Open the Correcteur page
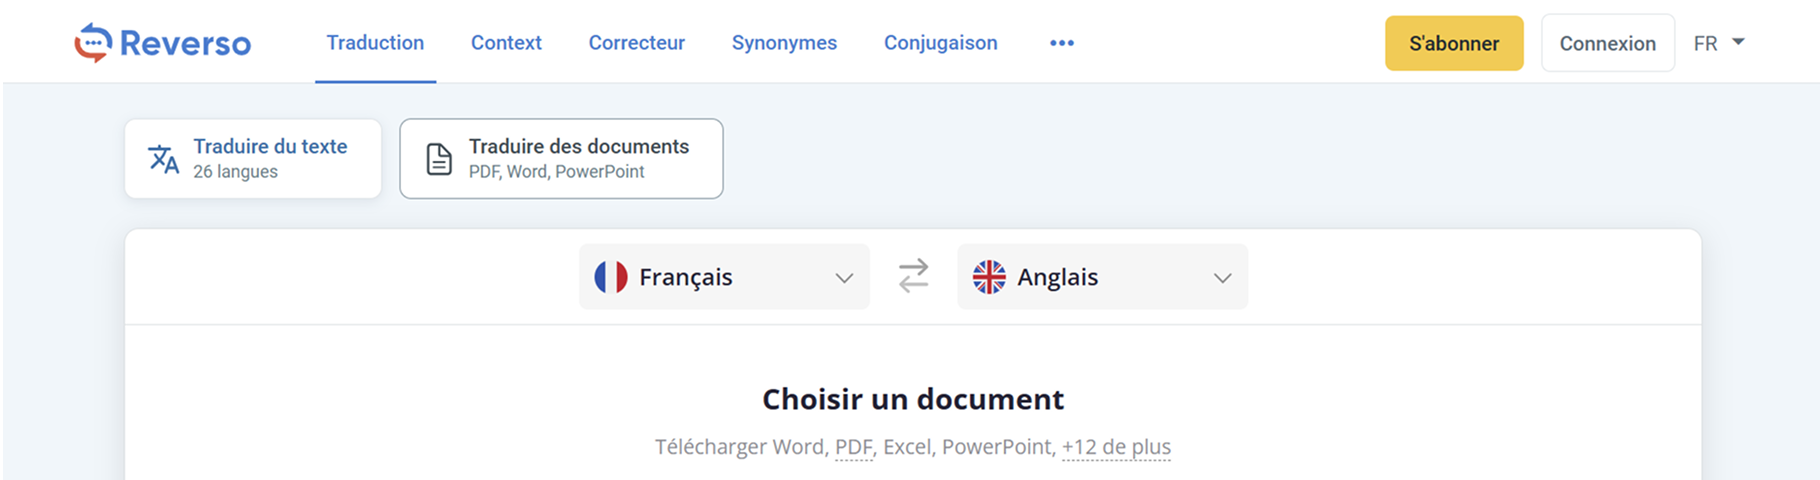The image size is (1820, 480). point(636,43)
